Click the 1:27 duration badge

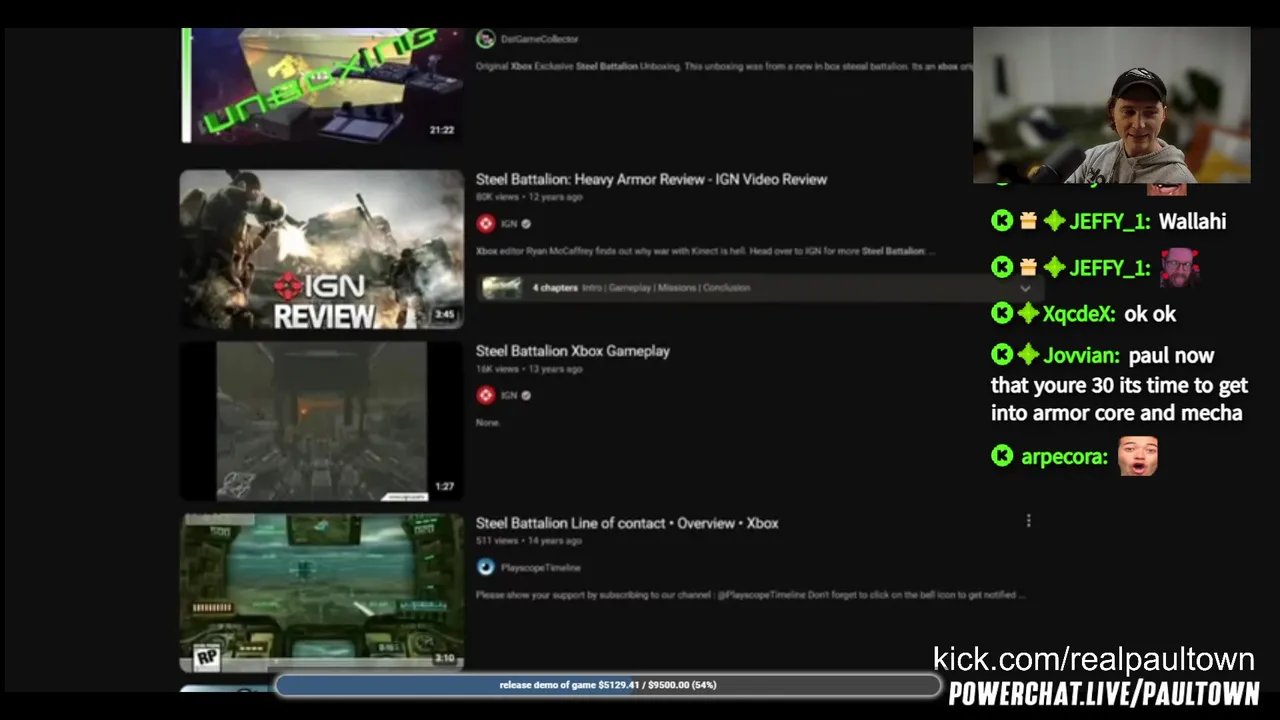(x=444, y=487)
